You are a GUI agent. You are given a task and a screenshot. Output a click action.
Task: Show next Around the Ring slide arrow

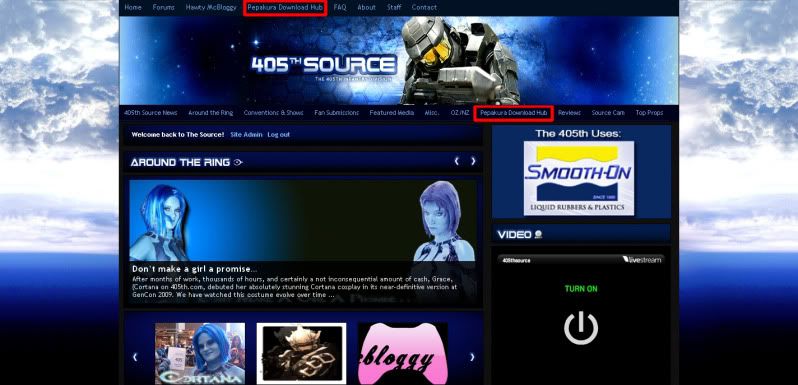[473, 161]
